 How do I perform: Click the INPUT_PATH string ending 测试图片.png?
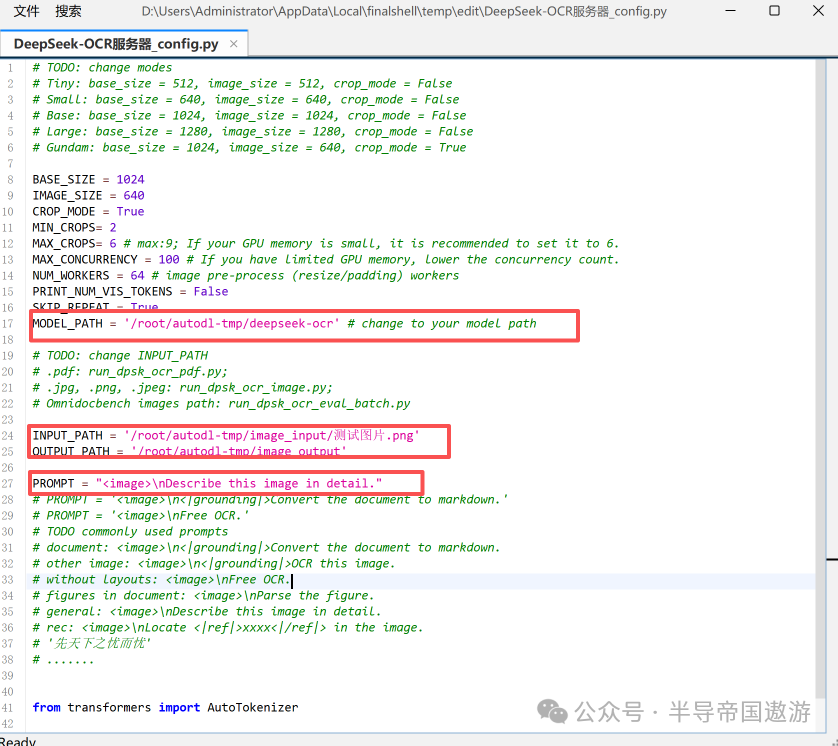click(x=271, y=436)
